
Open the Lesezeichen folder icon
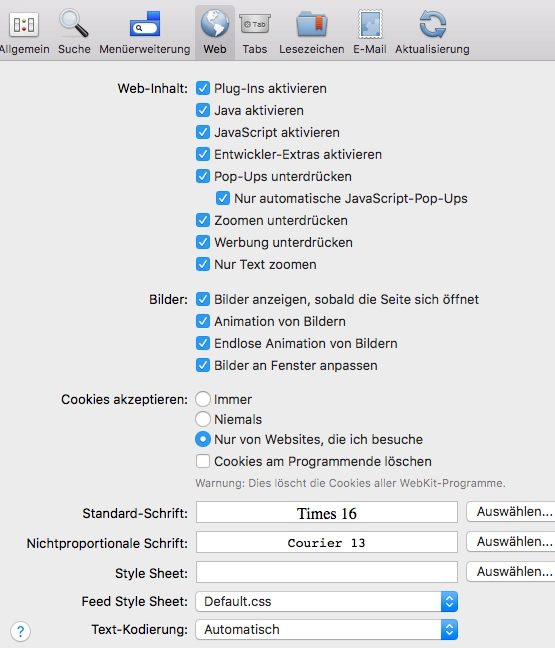point(312,24)
